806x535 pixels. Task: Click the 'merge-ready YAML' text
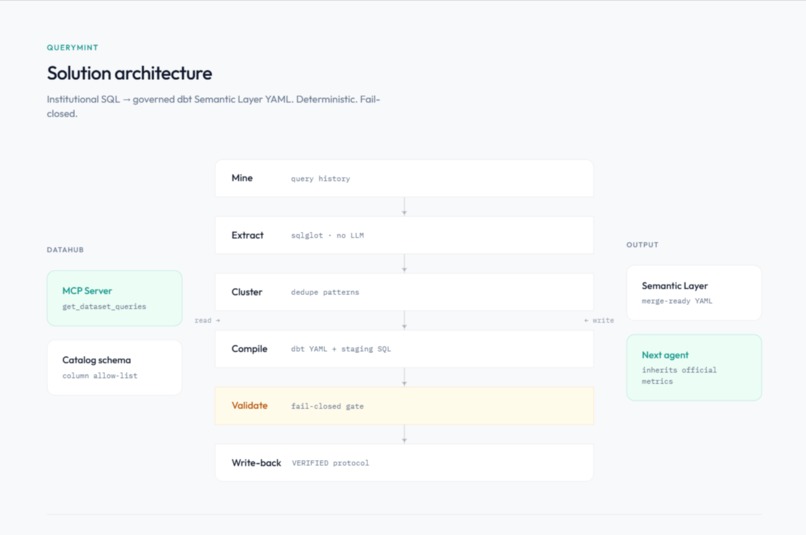point(677,301)
